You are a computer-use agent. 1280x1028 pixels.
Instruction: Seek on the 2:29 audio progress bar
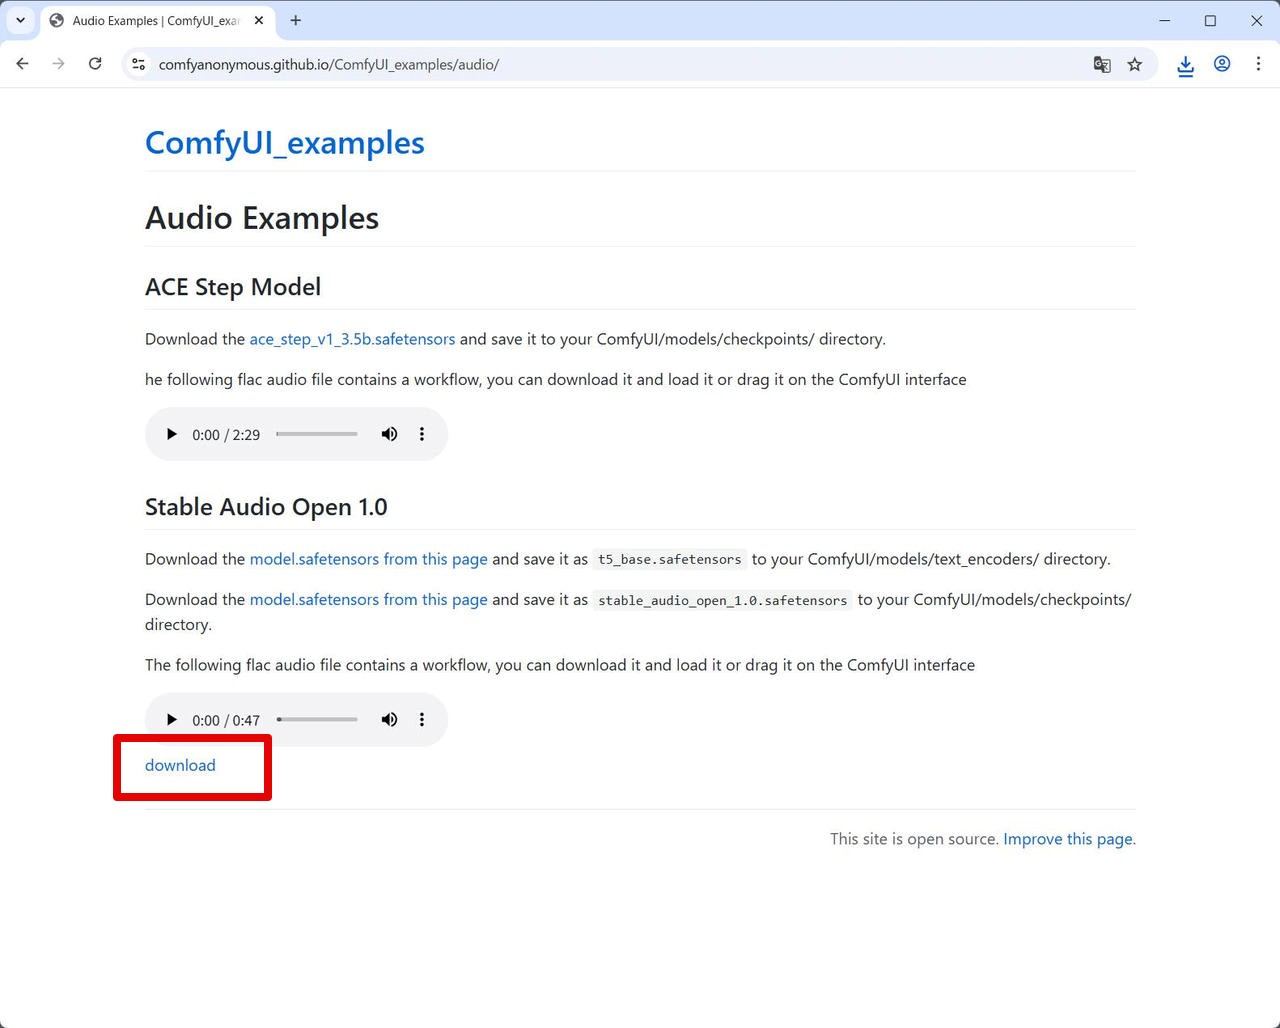point(317,434)
